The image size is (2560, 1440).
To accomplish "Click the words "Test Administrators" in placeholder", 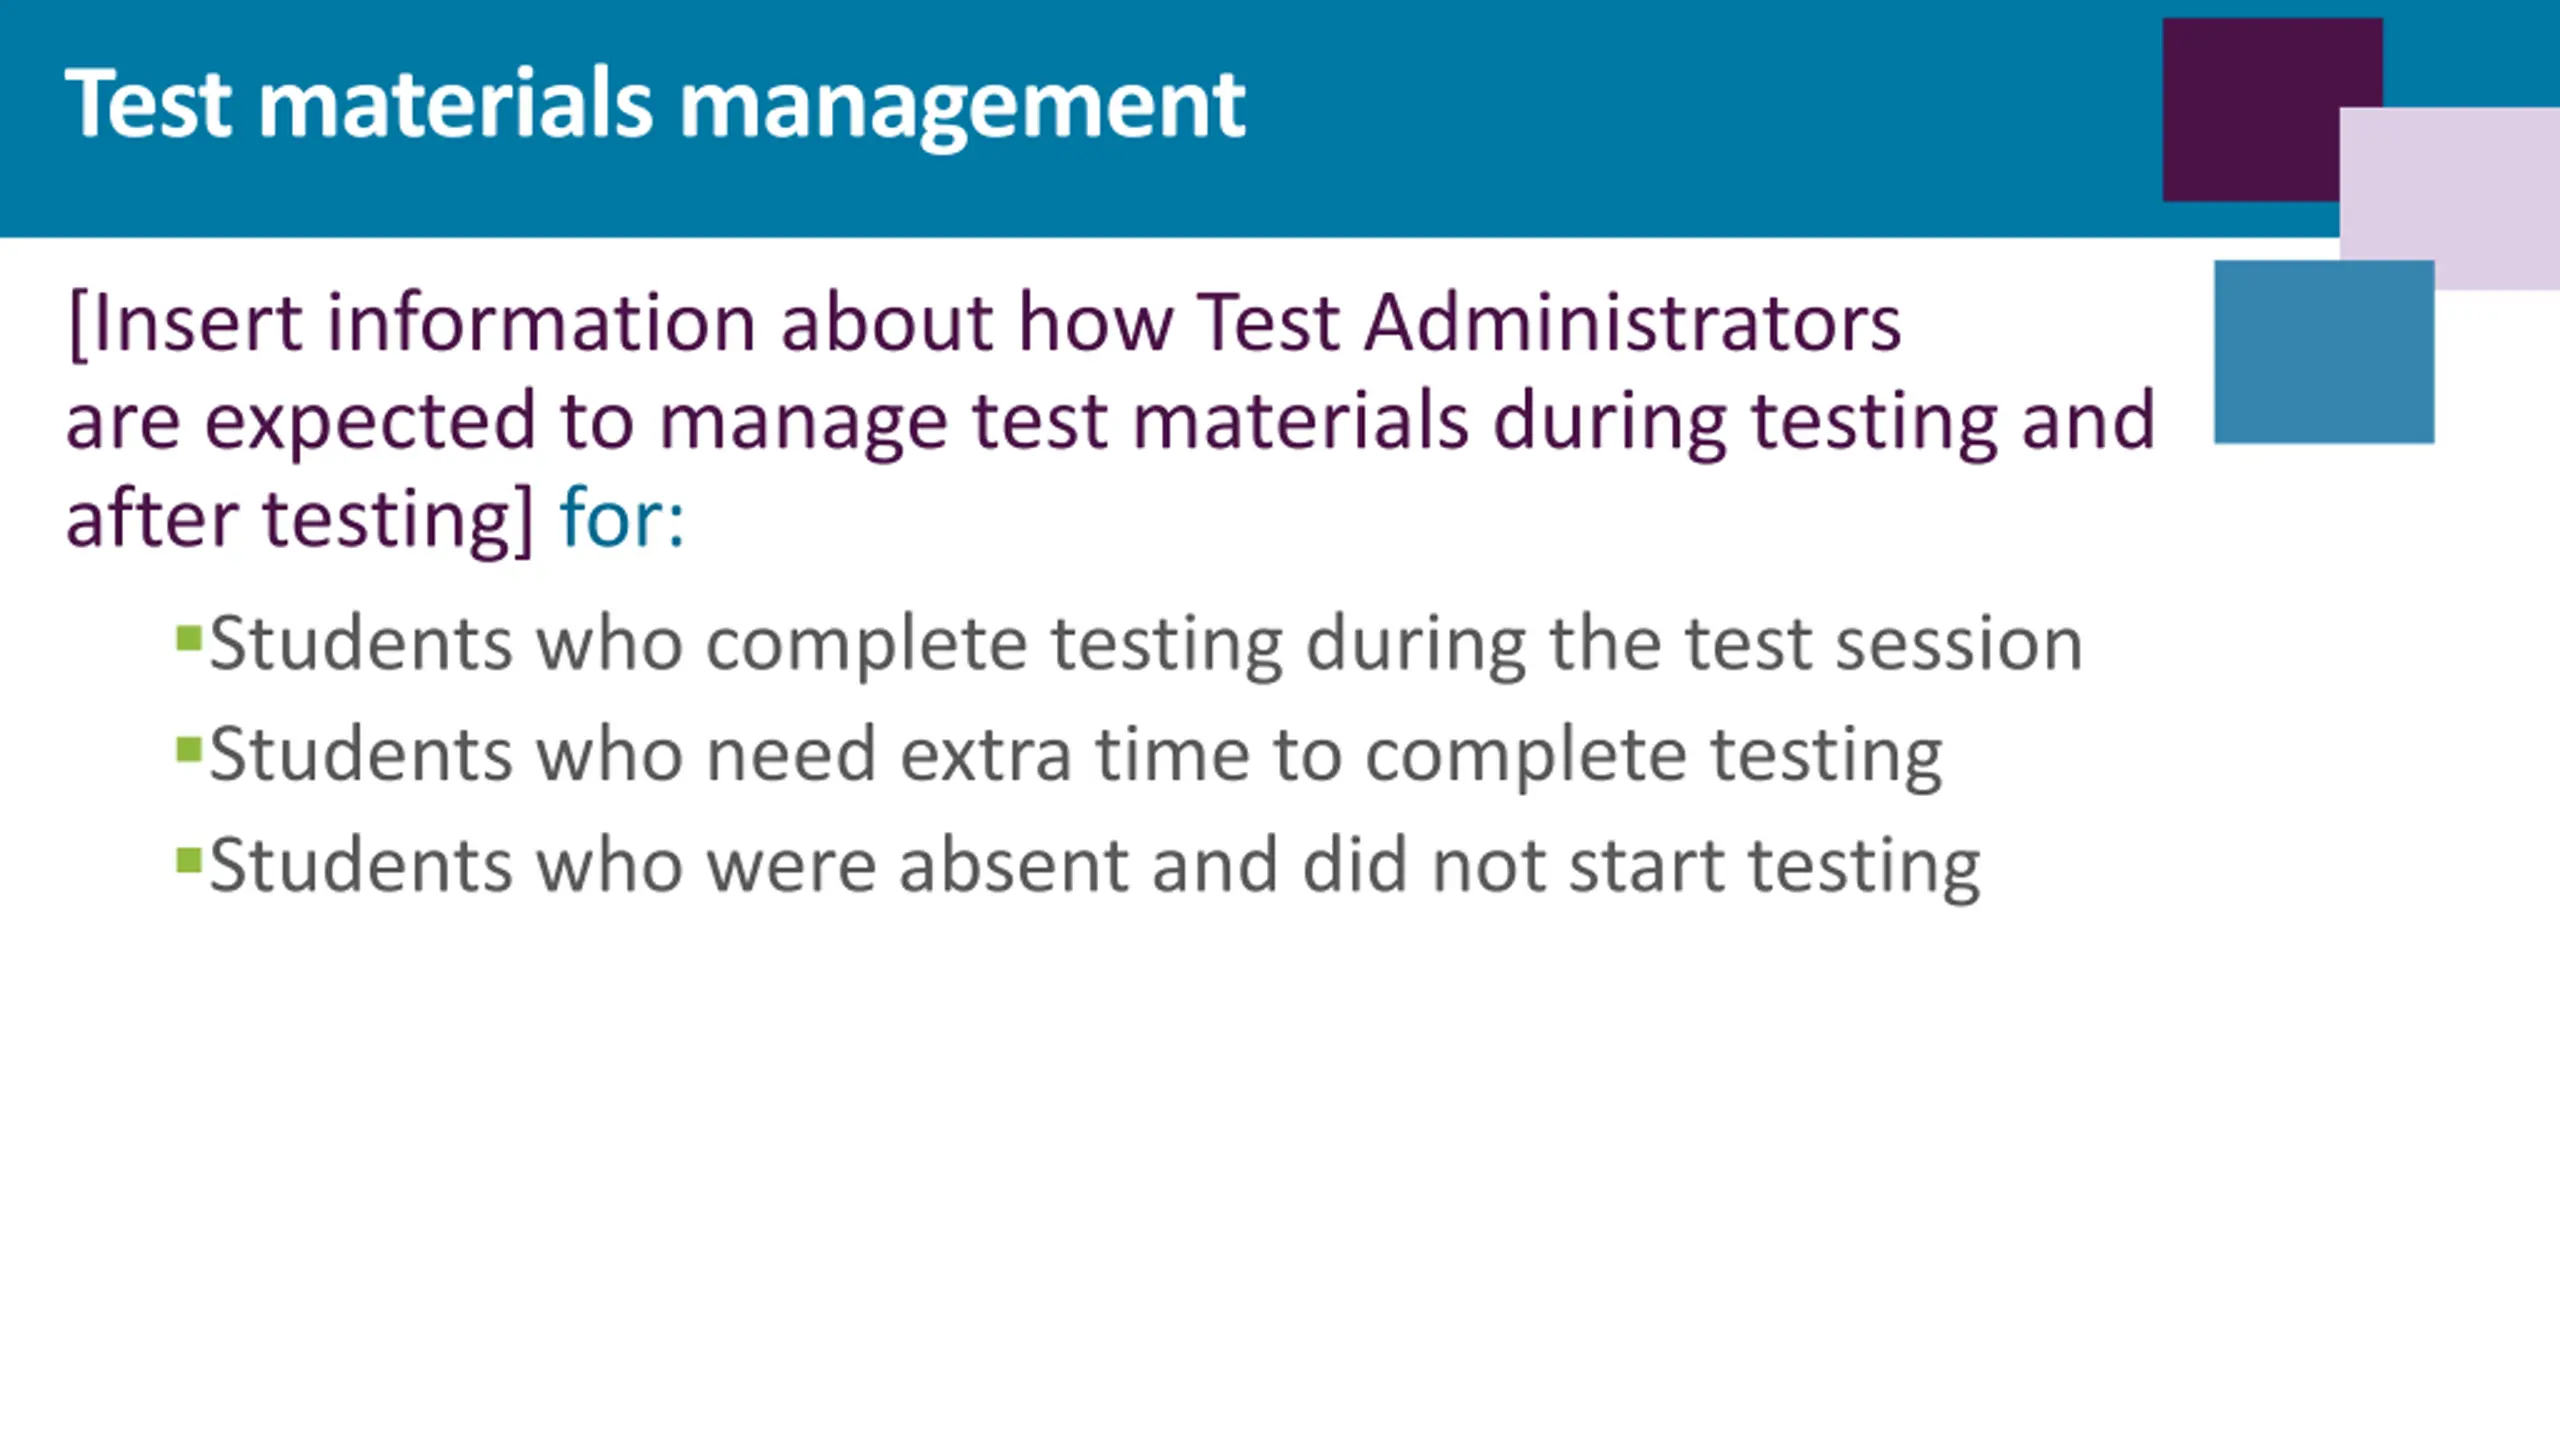I will click(x=1548, y=323).
